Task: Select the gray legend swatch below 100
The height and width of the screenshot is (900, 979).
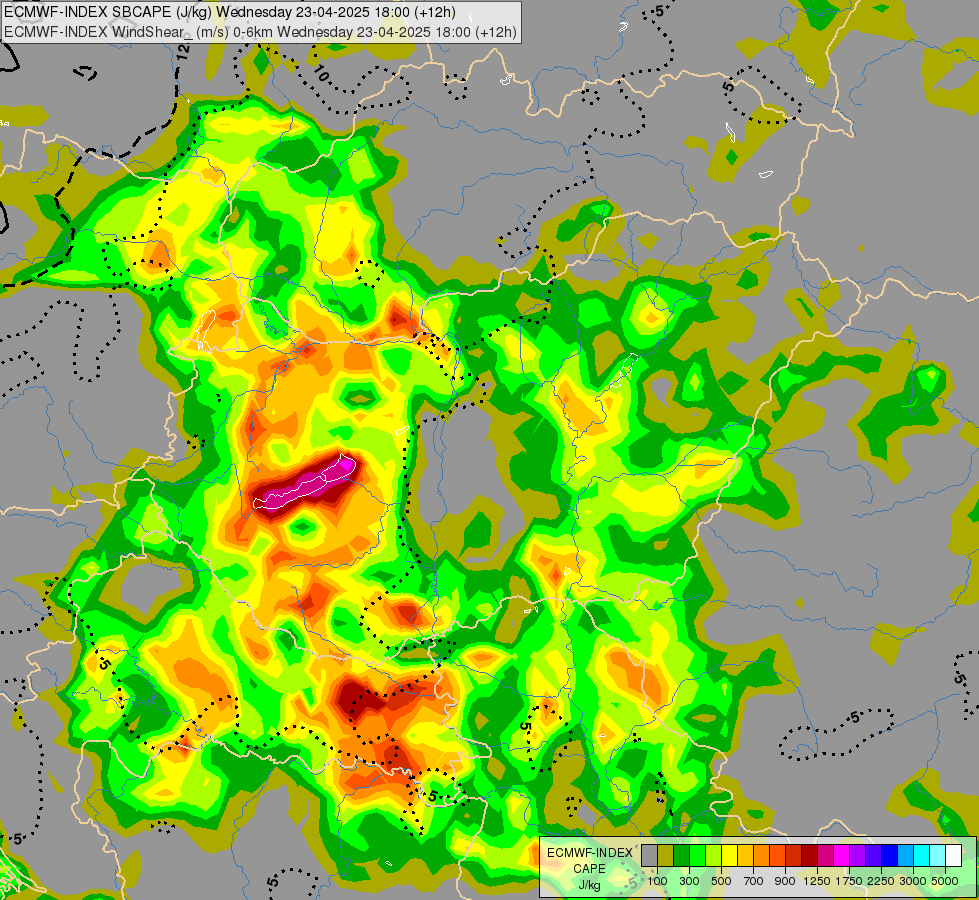Action: (649, 856)
